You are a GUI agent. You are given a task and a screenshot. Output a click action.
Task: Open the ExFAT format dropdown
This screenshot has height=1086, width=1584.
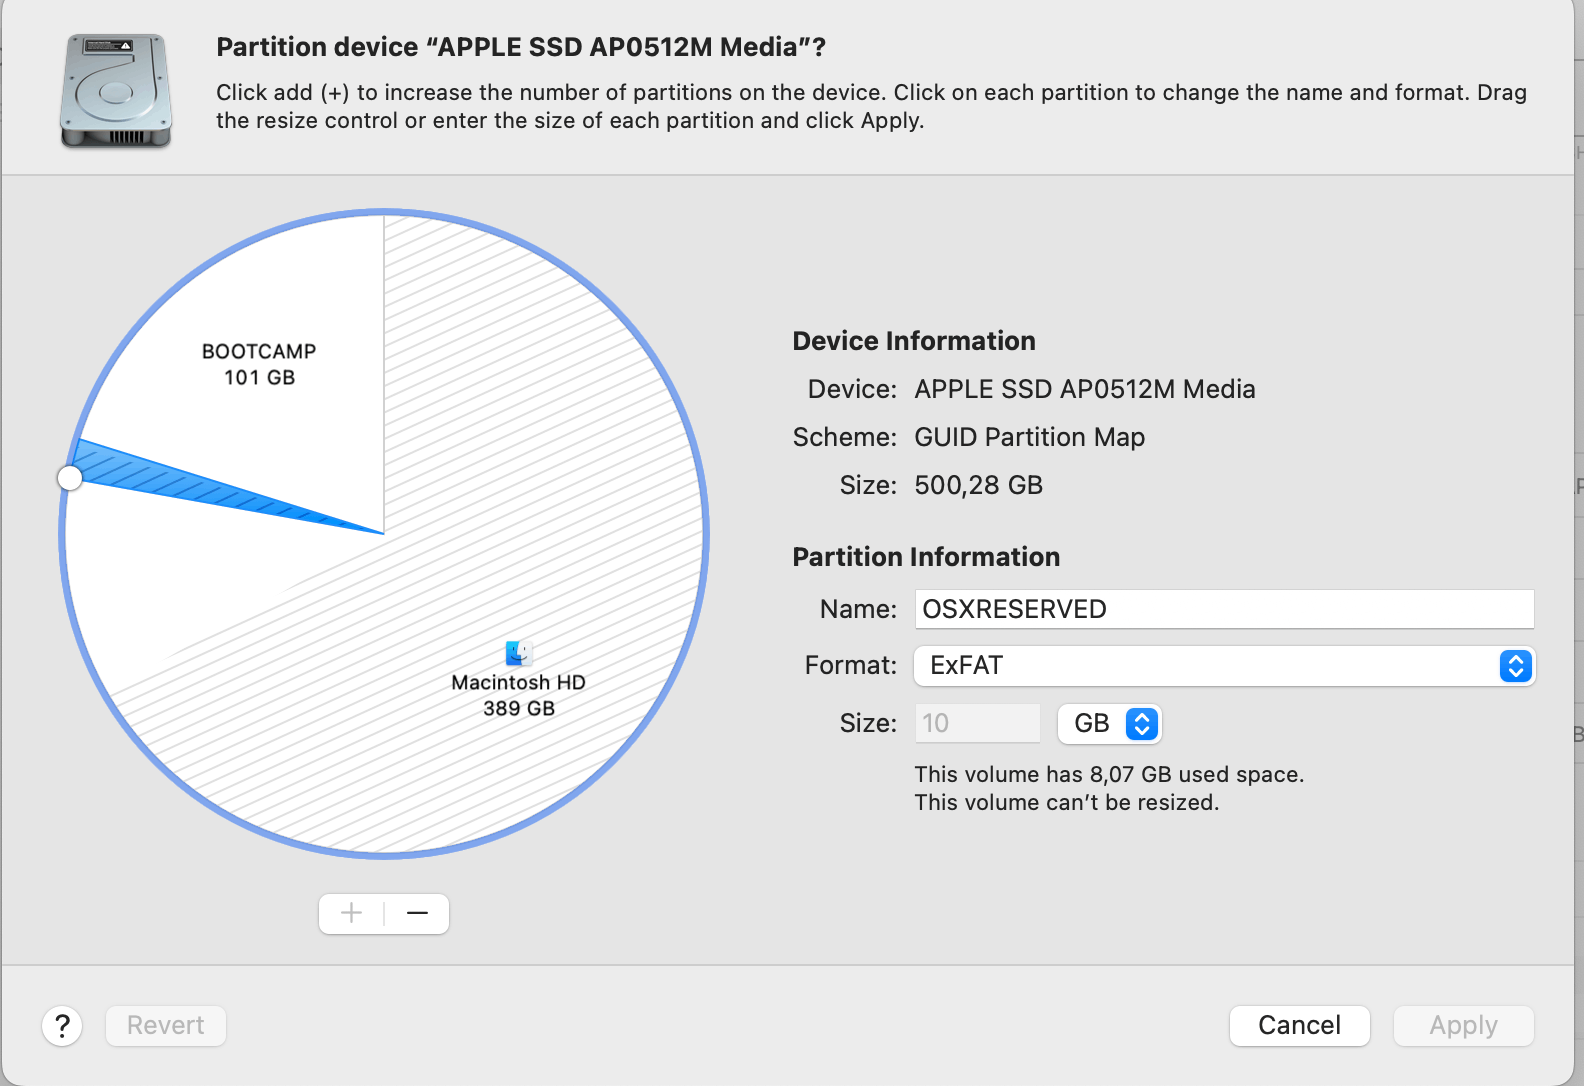click(x=1224, y=666)
